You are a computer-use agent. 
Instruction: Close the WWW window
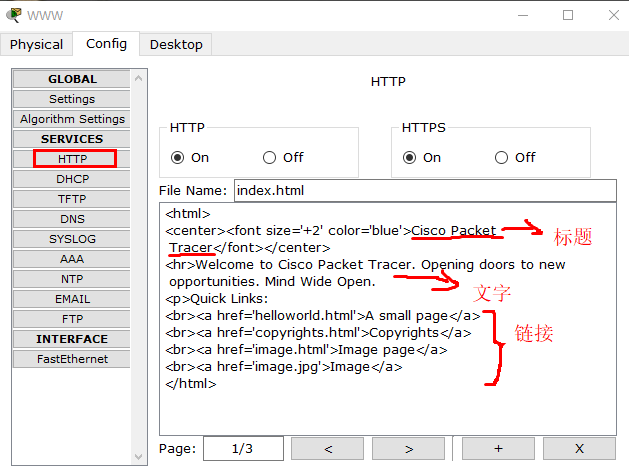point(613,16)
